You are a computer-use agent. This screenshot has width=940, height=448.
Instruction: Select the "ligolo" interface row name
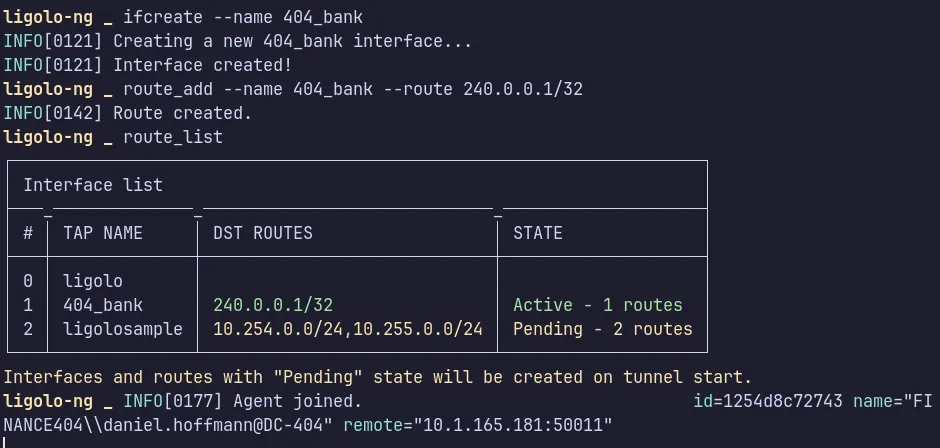pos(93,281)
